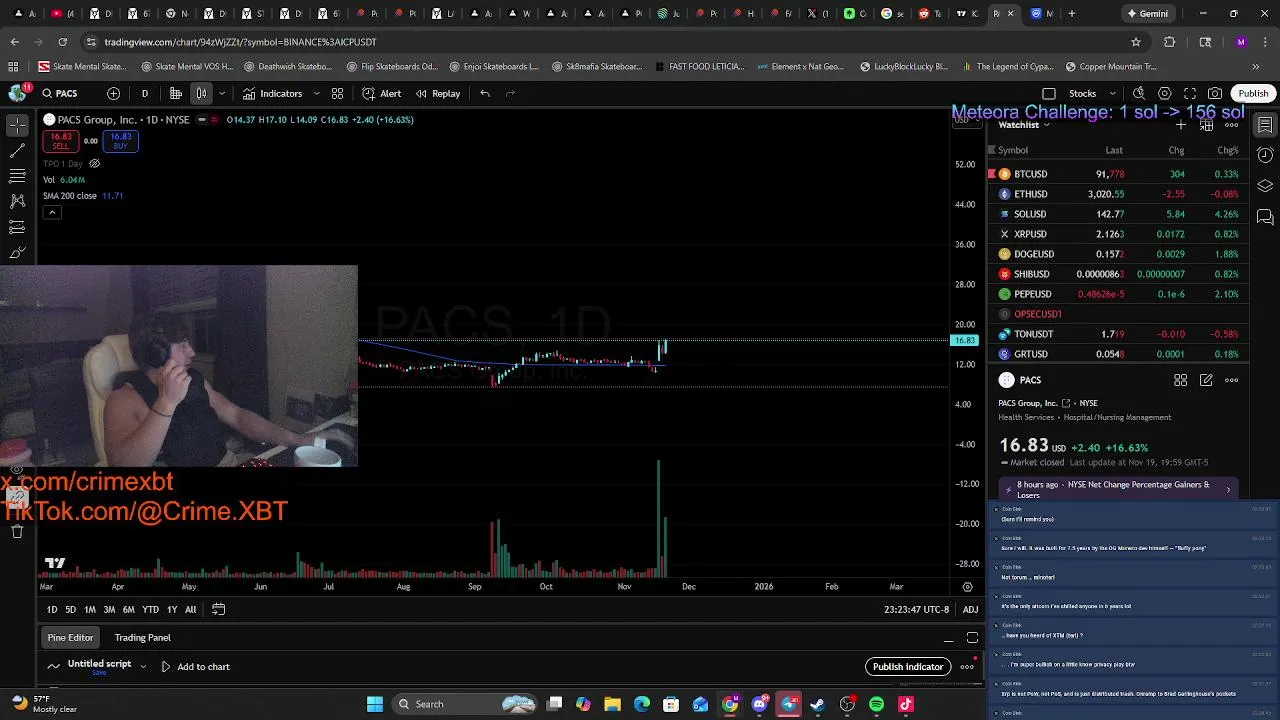Open the Indicators favorites dropdown arrow
Image resolution: width=1280 pixels, height=720 pixels.
coord(316,93)
